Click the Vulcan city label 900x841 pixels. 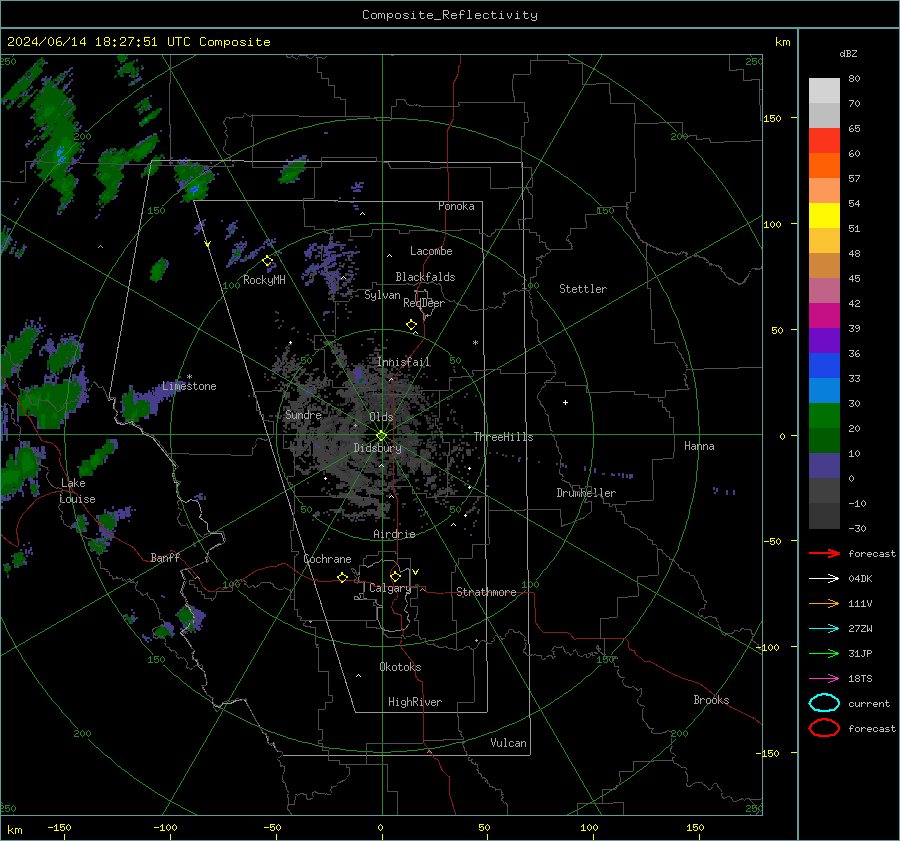tap(508, 743)
